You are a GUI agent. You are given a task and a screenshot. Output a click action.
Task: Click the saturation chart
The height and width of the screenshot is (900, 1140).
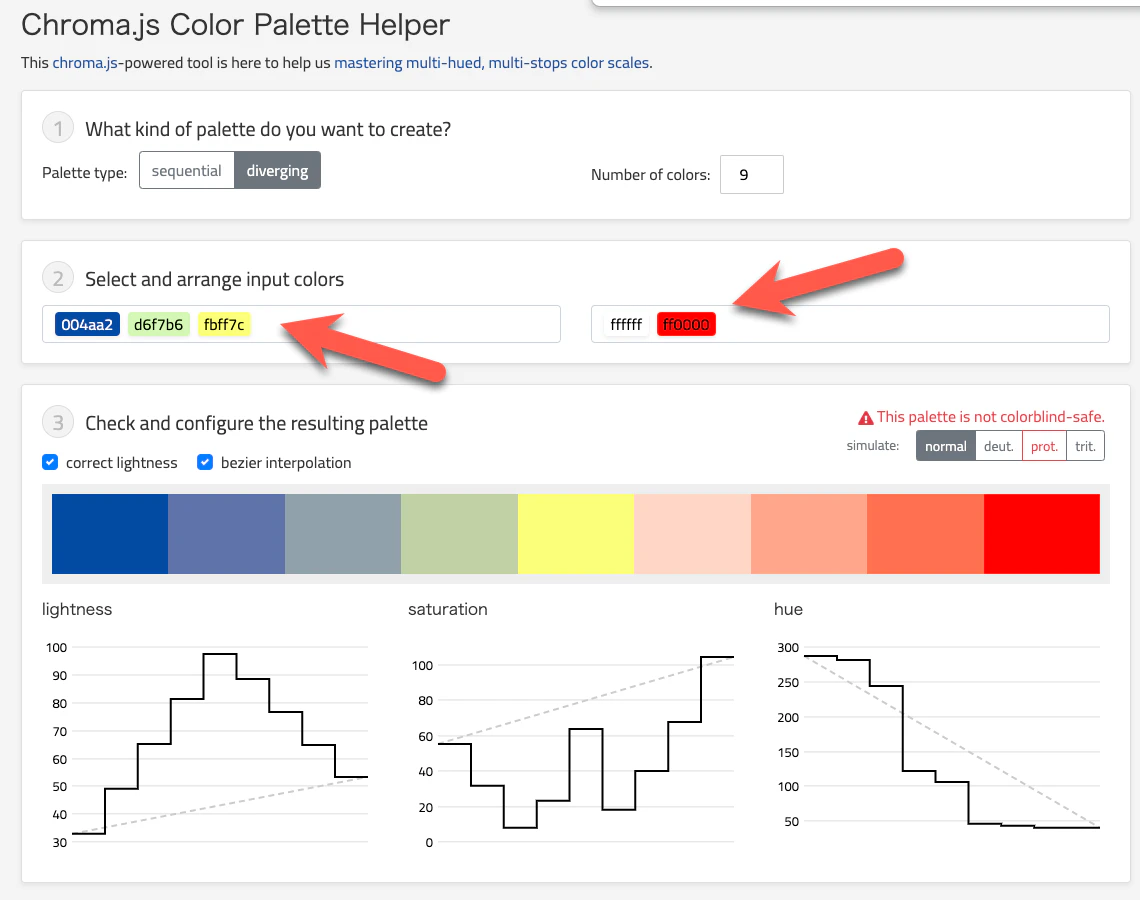[x=571, y=744]
